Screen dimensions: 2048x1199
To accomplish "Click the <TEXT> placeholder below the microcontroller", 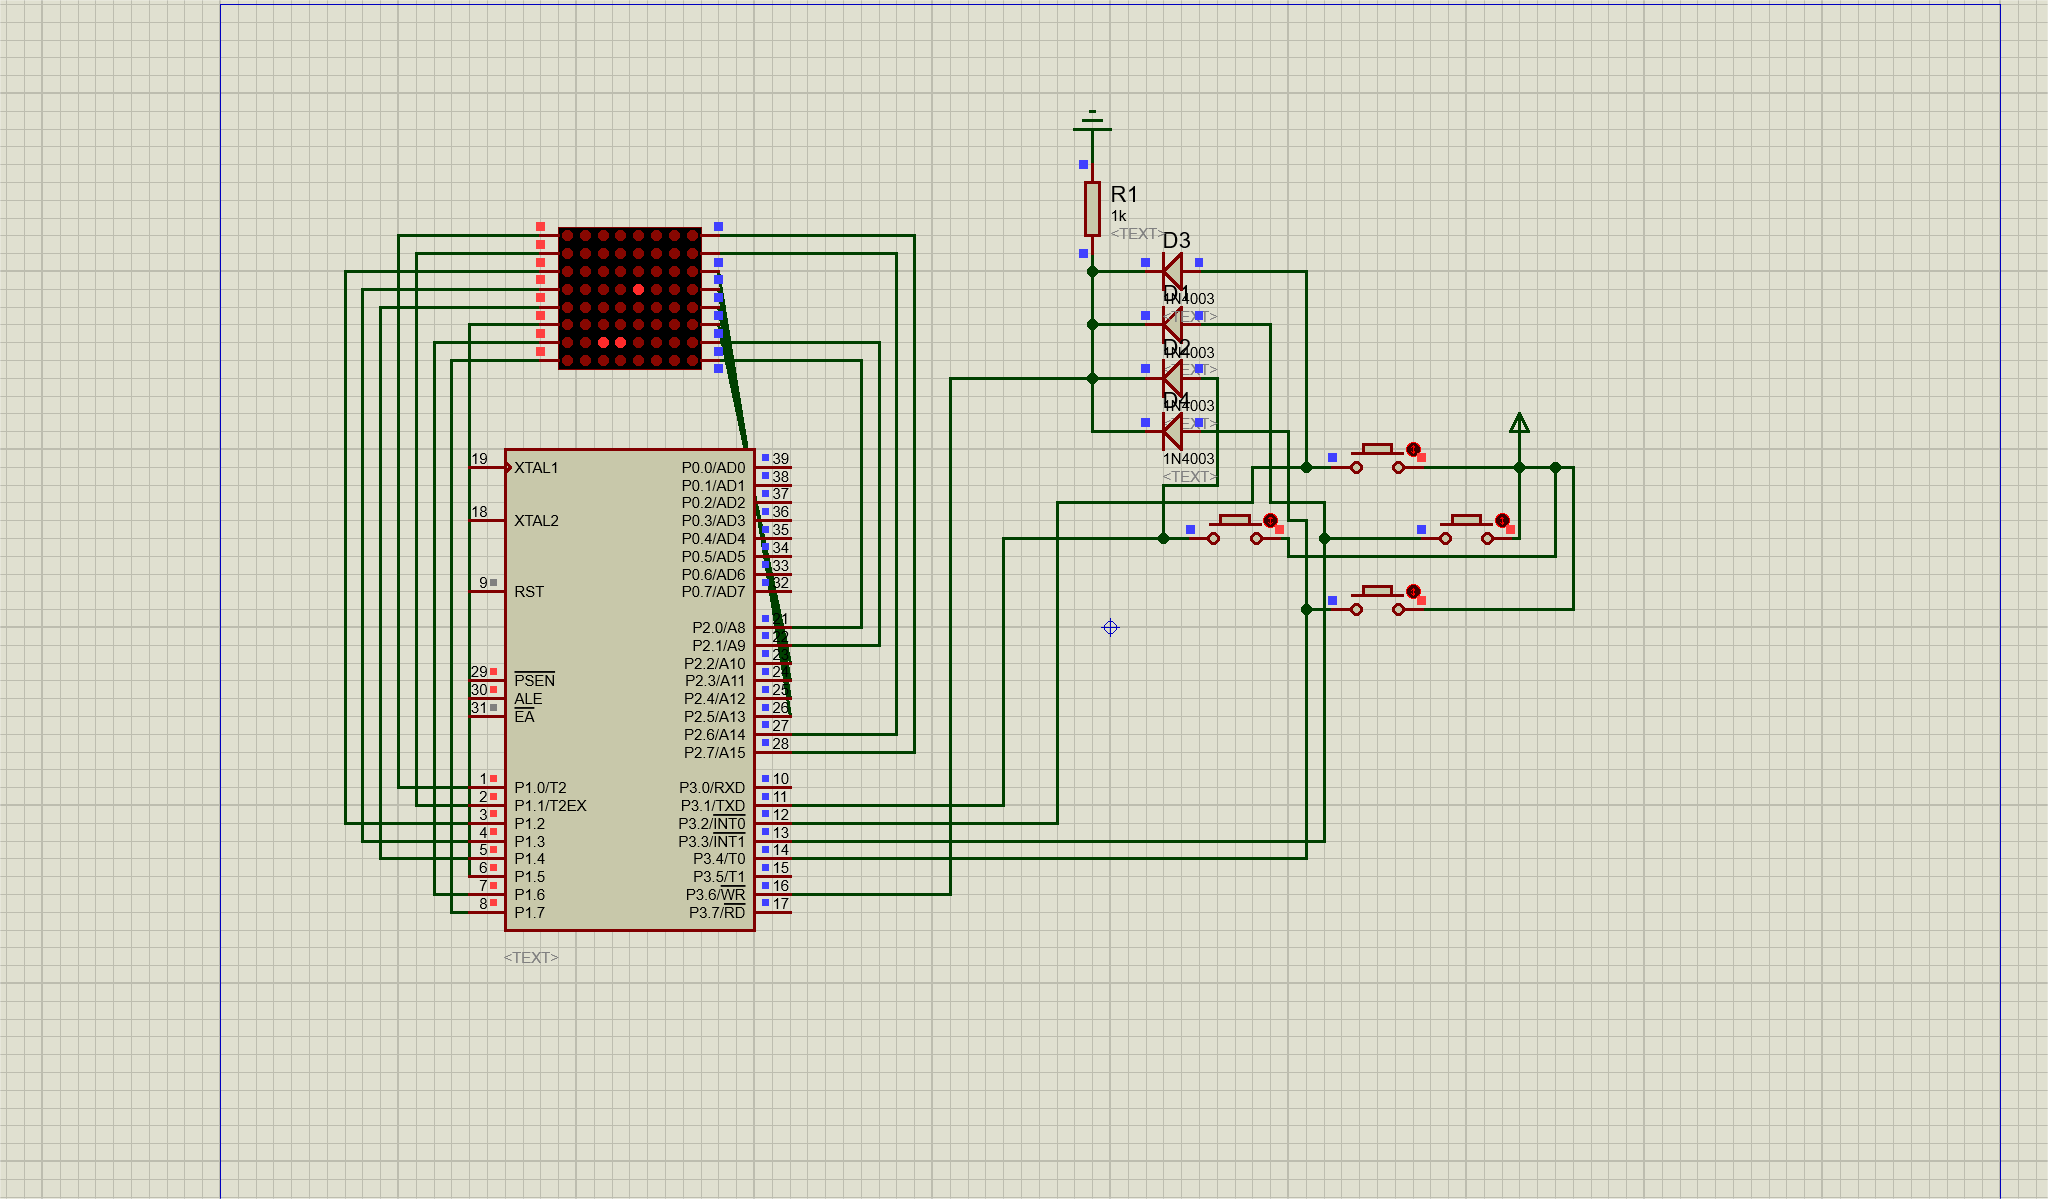I will tap(531, 957).
